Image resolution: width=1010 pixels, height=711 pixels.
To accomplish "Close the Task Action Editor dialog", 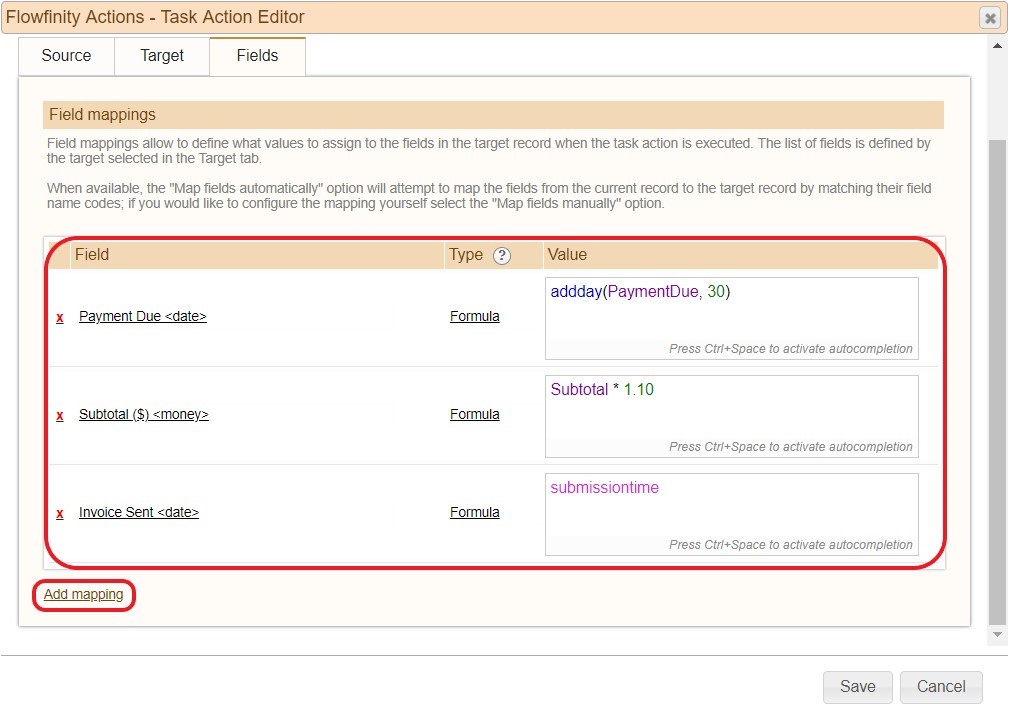I will [989, 18].
